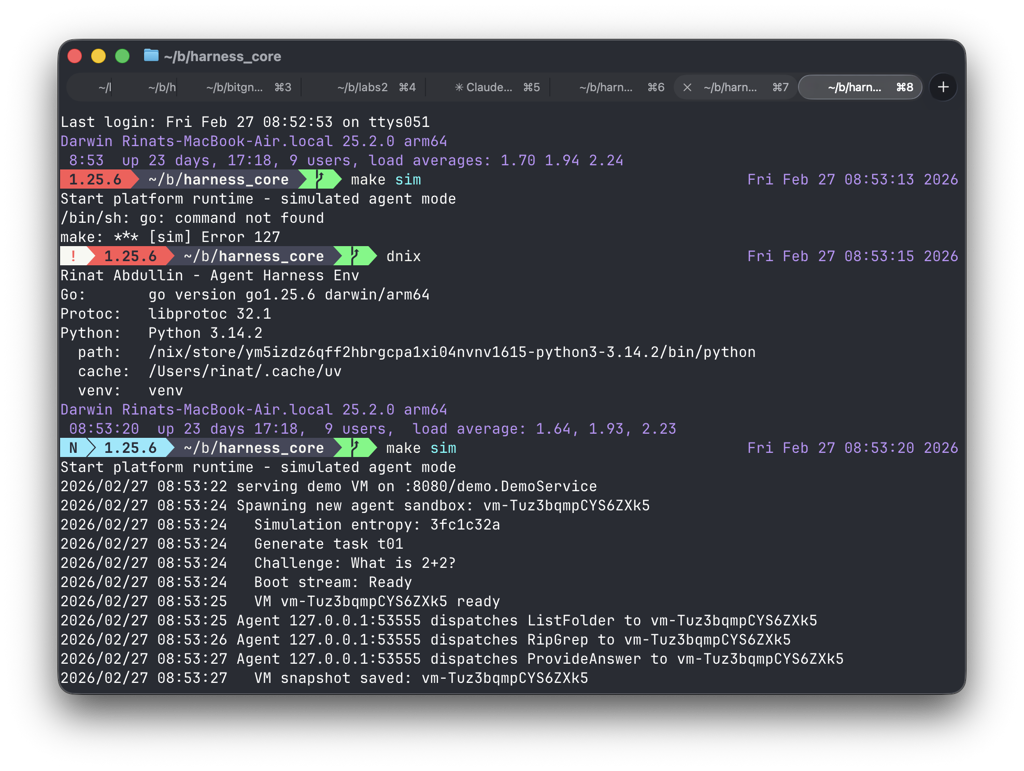
Task: Click the new tab plus button
Action: click(x=941, y=87)
